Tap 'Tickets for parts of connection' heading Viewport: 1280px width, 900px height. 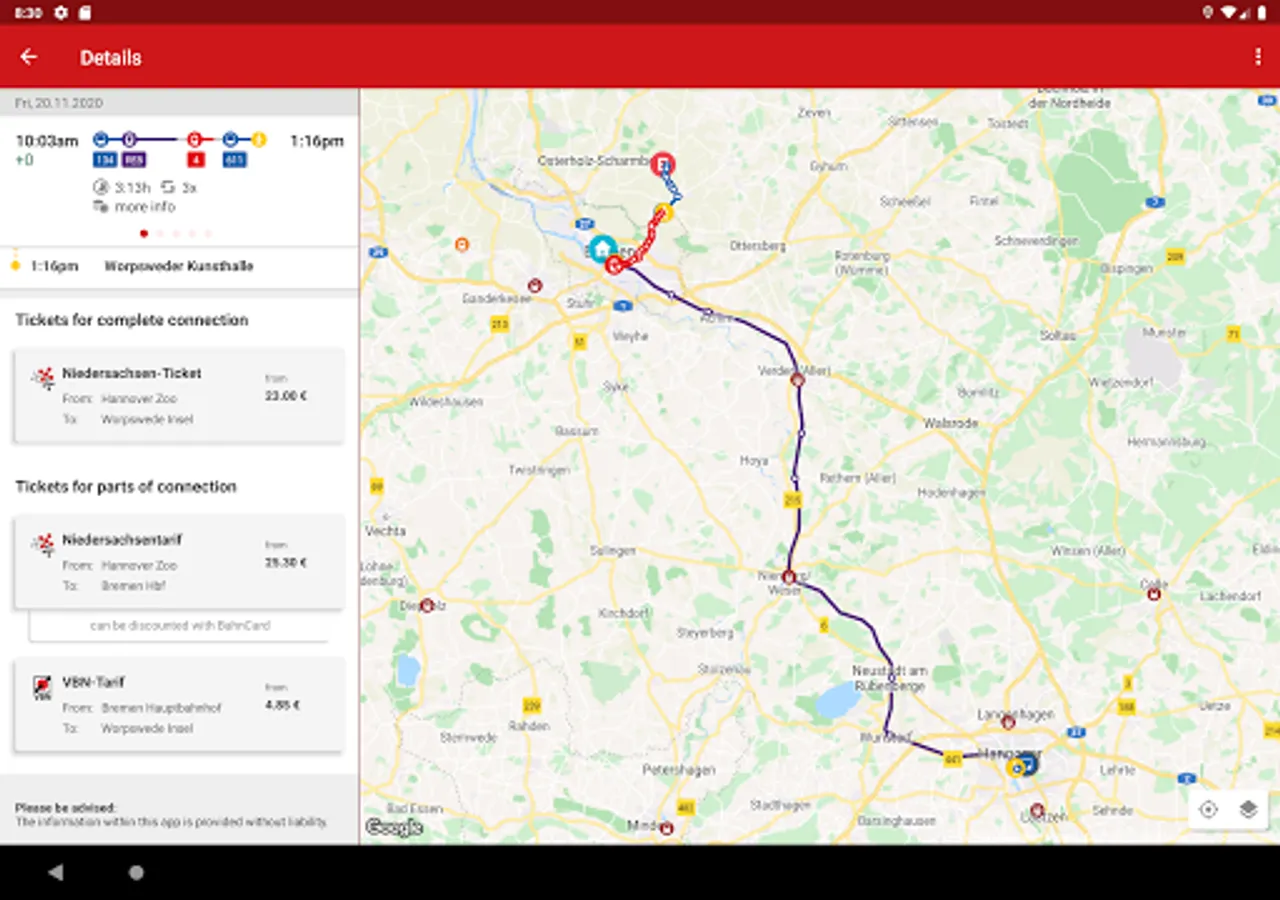click(x=126, y=487)
